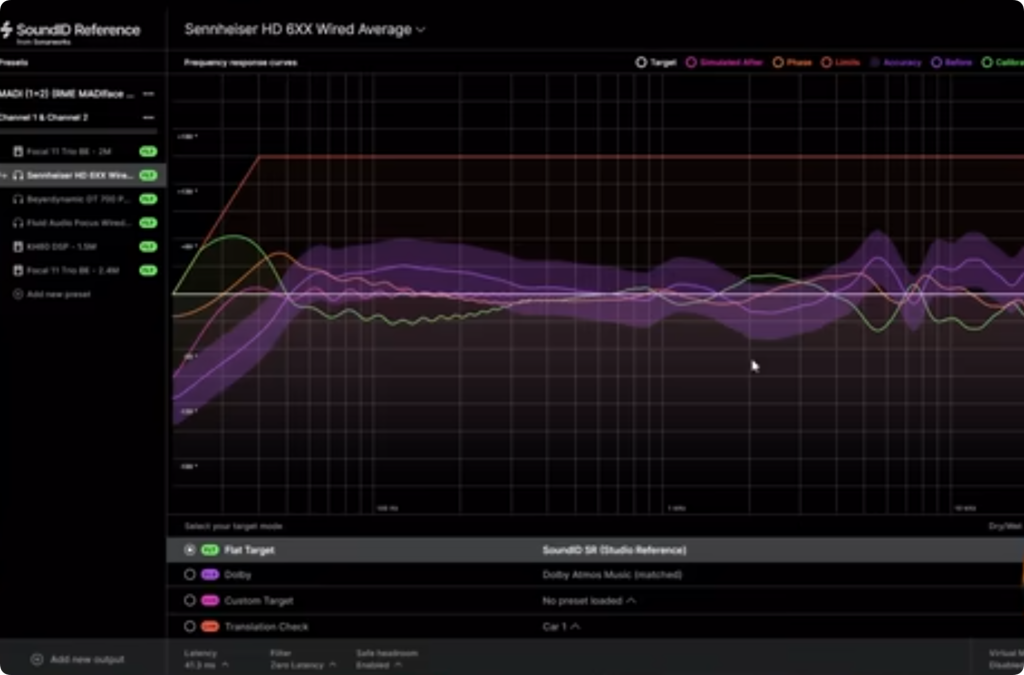Image resolution: width=1024 pixels, height=675 pixels.
Task: Click the green FLT badge on KH80 DSP preset
Action: tap(148, 247)
